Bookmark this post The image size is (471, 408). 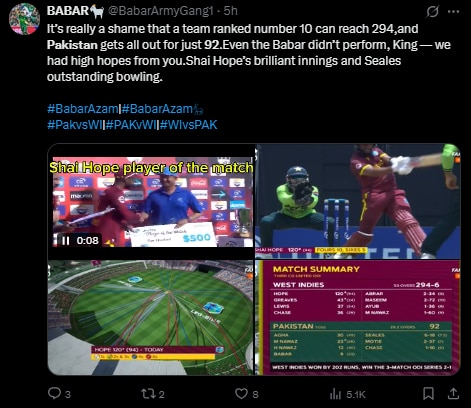coord(428,394)
